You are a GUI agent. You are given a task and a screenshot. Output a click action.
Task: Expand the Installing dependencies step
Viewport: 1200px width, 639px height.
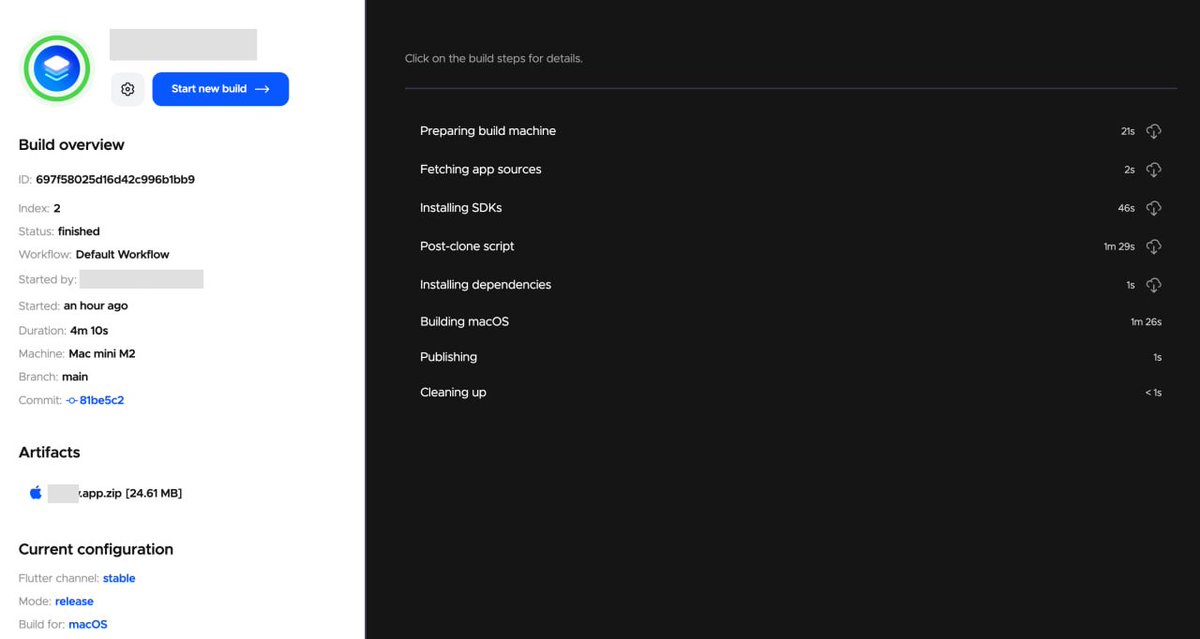coord(790,285)
